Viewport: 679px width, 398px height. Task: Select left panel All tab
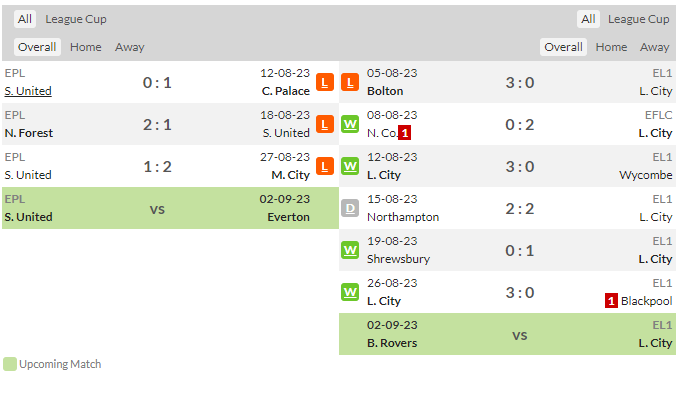[25, 19]
